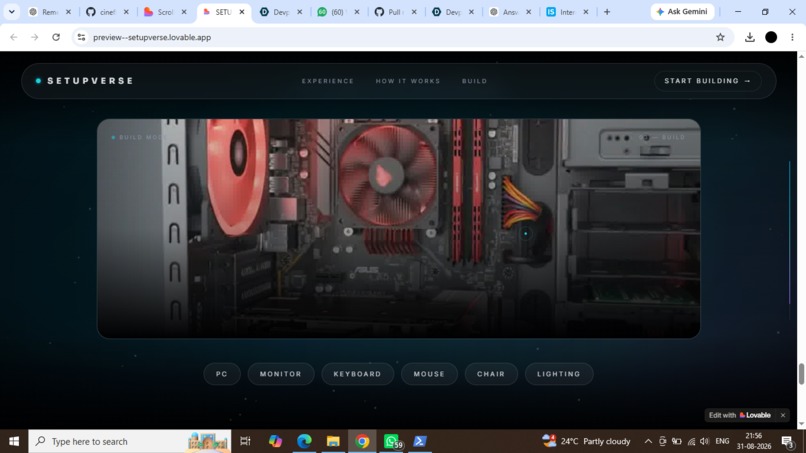Open the Experience nav link

(328, 81)
